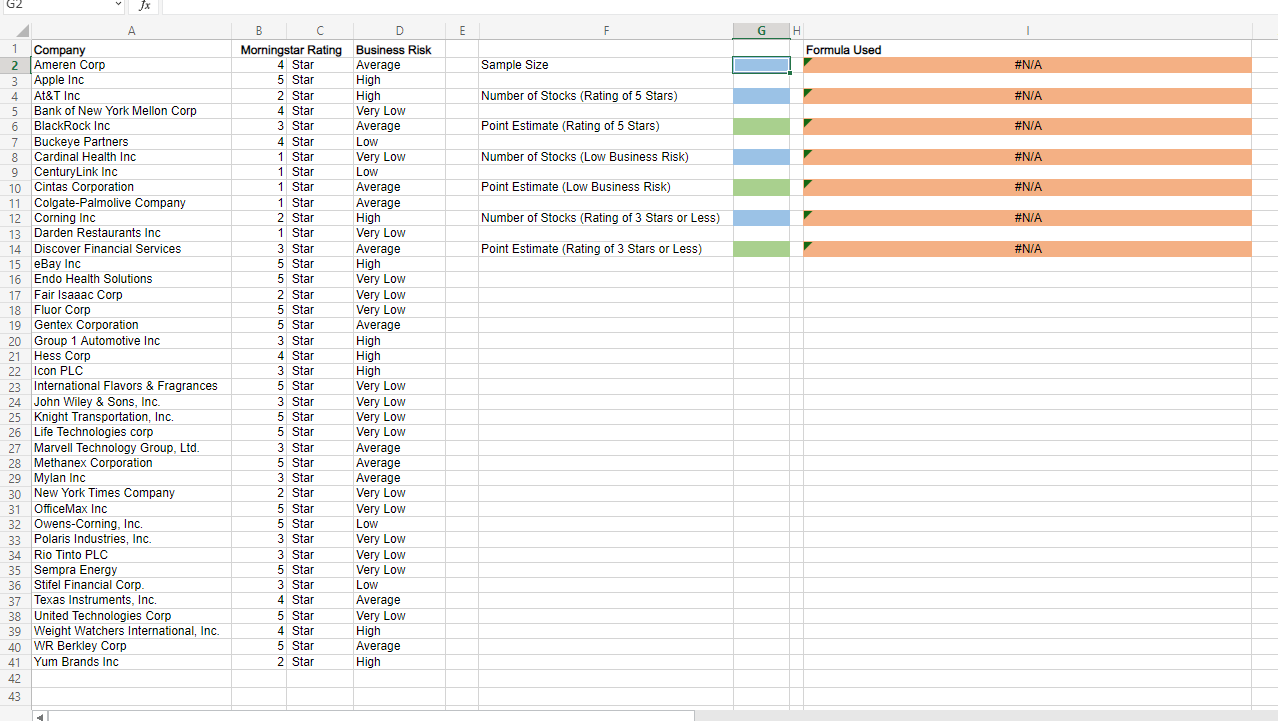
Task: Select the blue Sample Size input cell
Action: coord(760,64)
